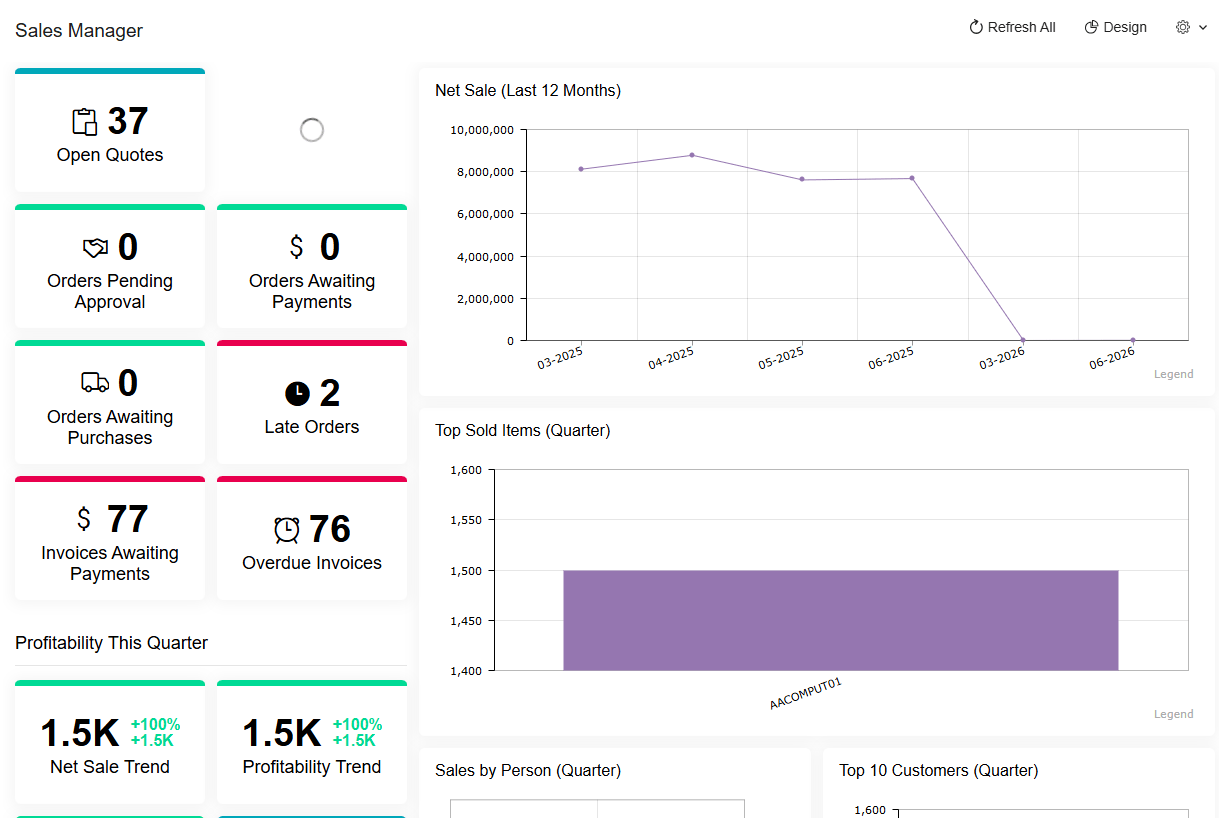The width and height of the screenshot is (1228, 818).
Task: Click the 06-2025 data point on Net Sale line
Action: point(912,178)
